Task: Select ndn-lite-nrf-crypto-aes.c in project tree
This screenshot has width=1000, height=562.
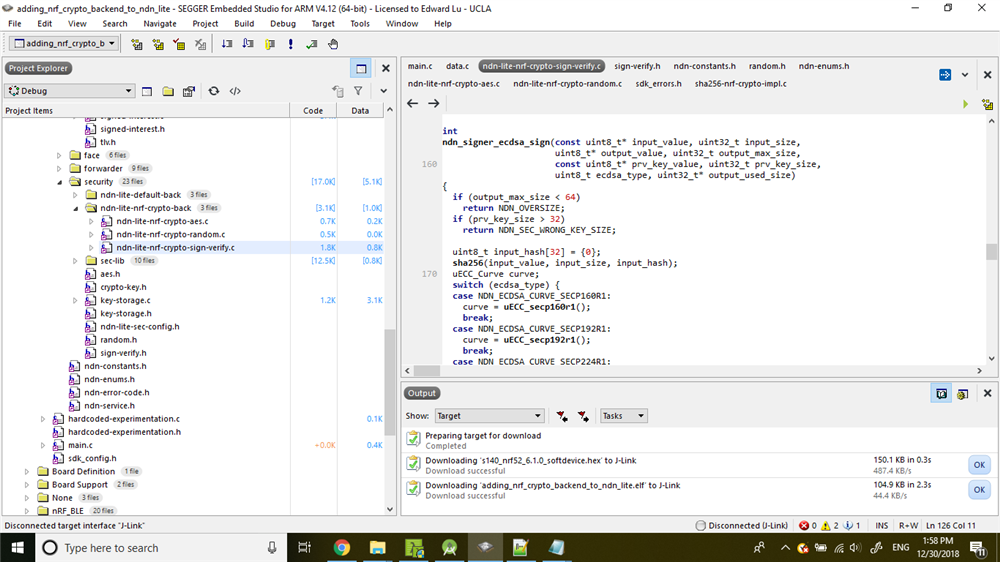Action: coord(162,221)
